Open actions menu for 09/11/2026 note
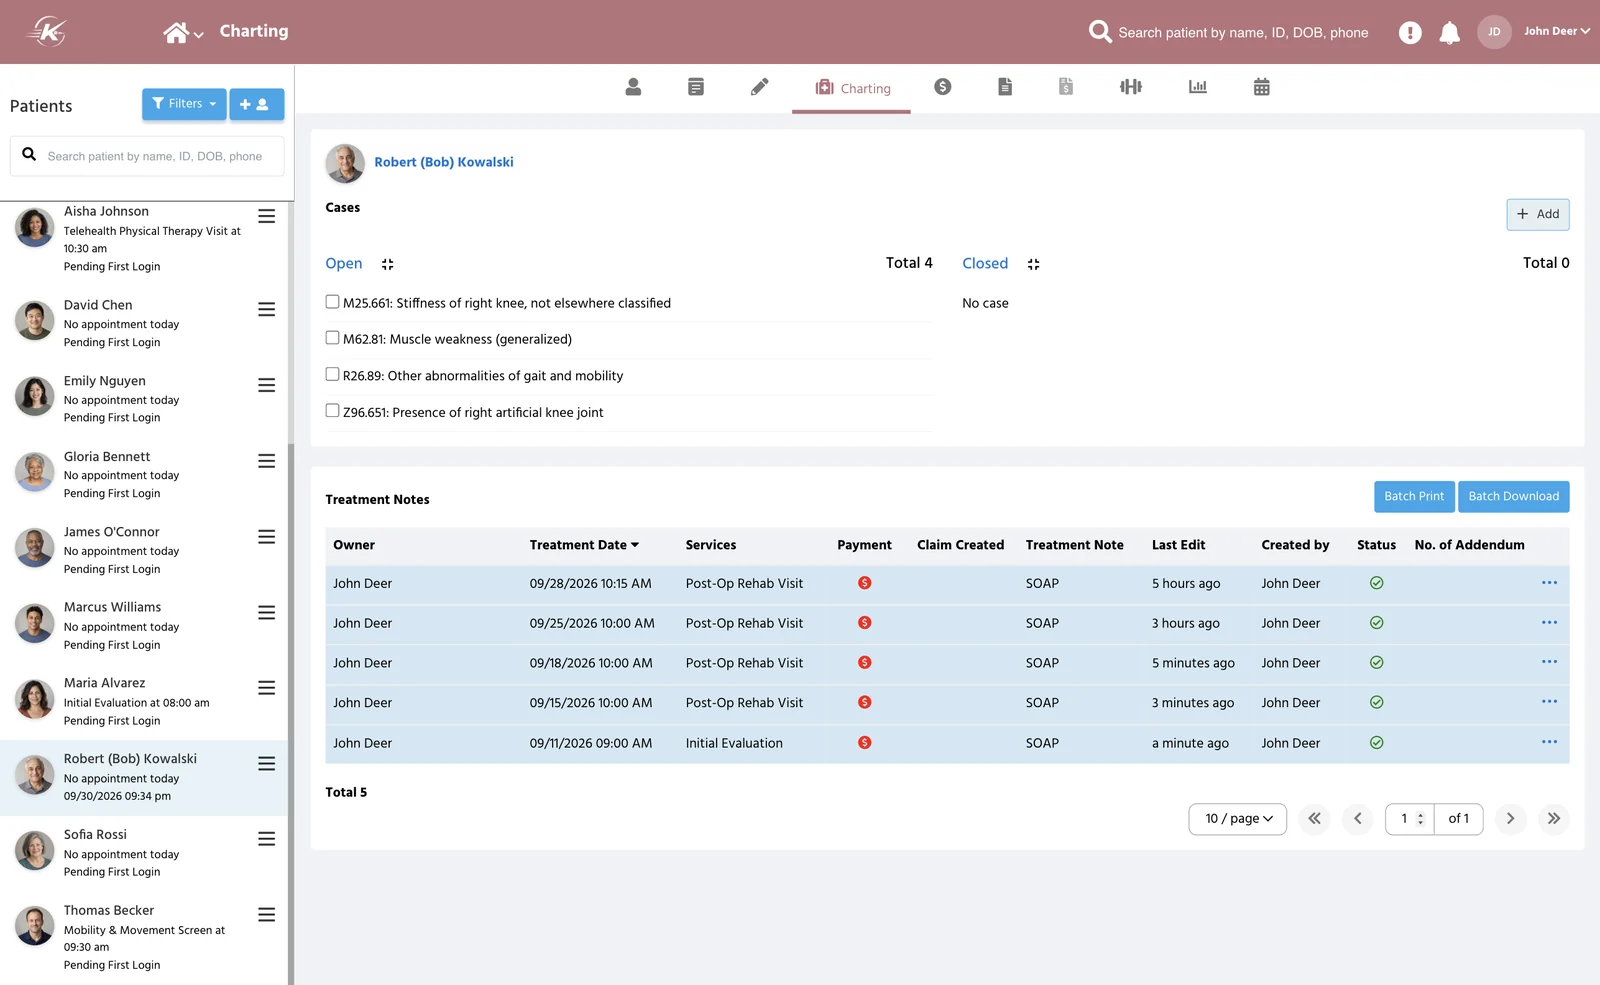1600x985 pixels. (x=1549, y=742)
